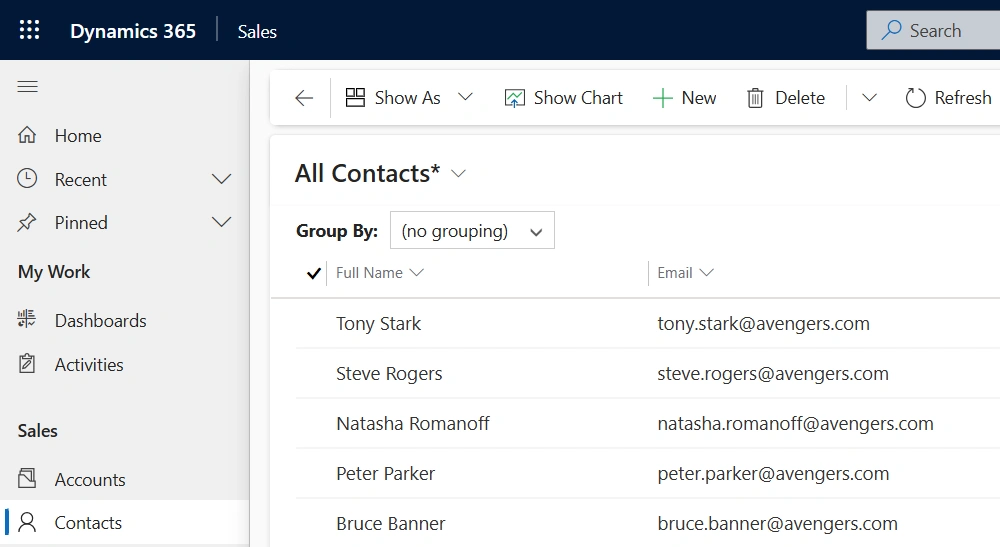Click the back arrow icon
The height and width of the screenshot is (547, 1000).
tap(304, 98)
